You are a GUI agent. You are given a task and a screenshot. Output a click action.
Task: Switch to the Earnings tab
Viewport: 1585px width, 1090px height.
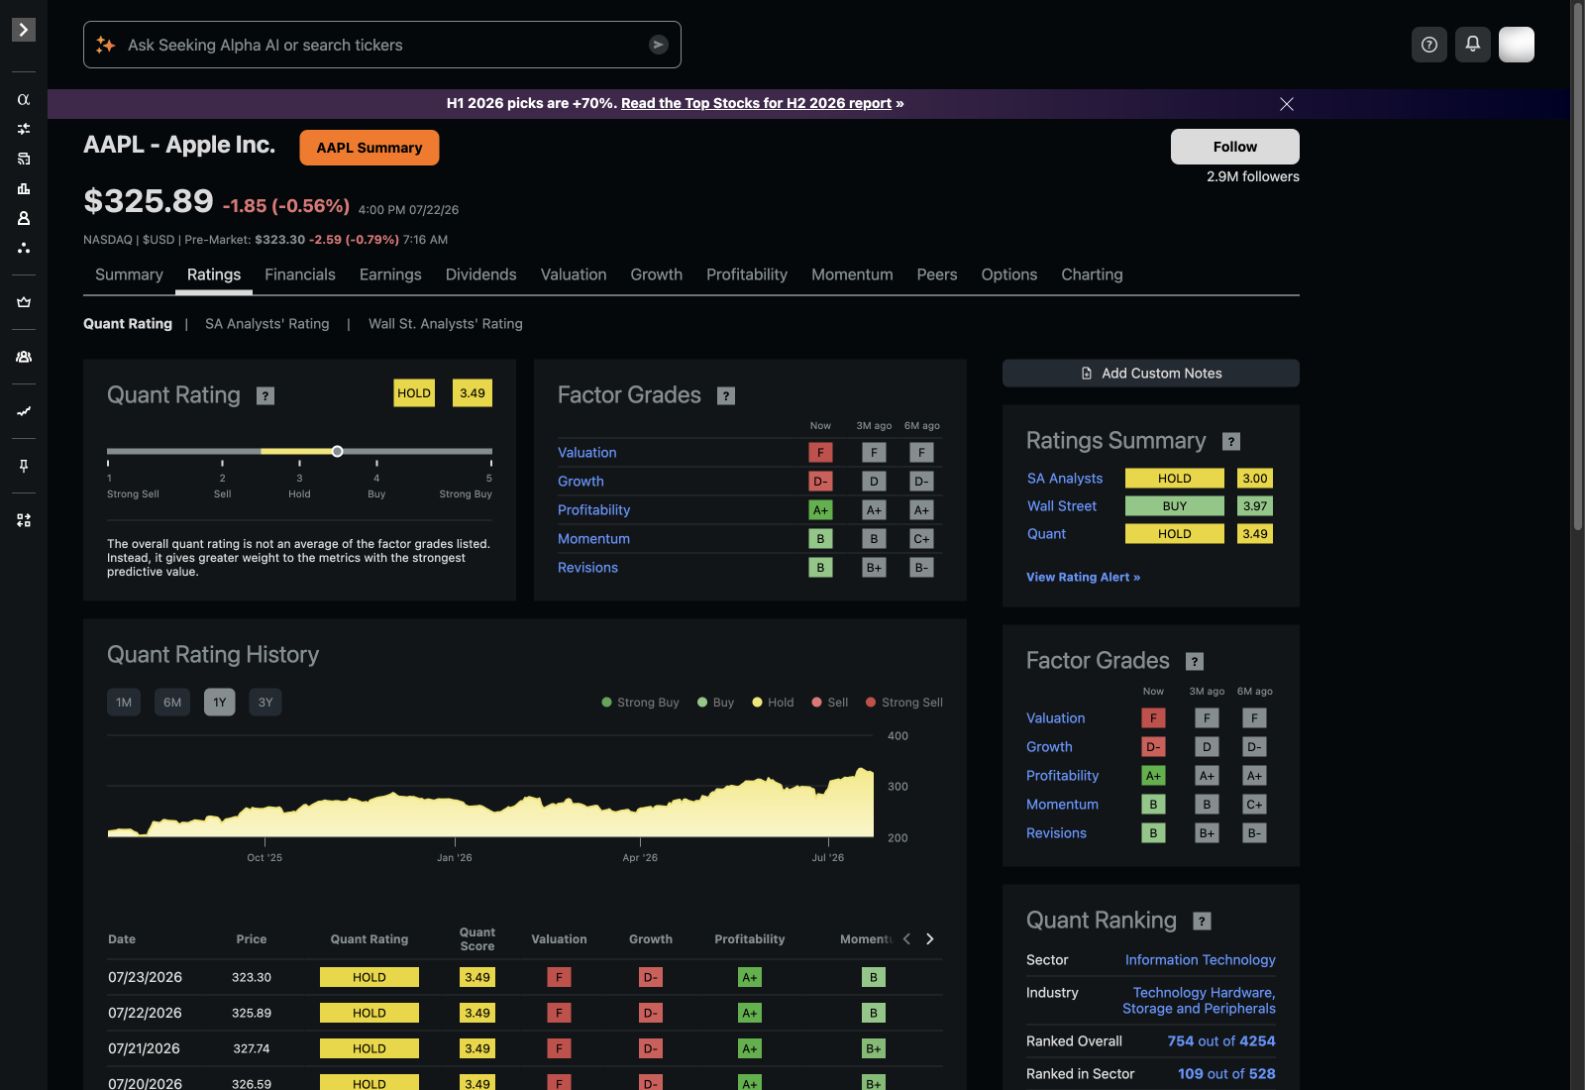pos(390,274)
